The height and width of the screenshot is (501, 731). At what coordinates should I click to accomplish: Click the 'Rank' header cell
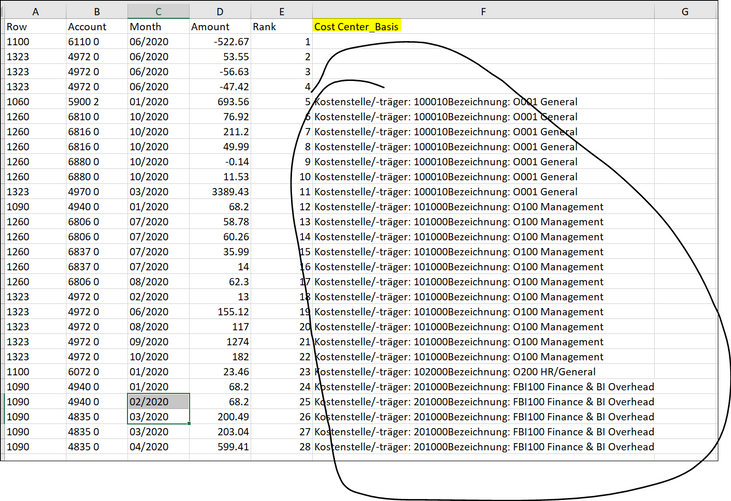282,27
